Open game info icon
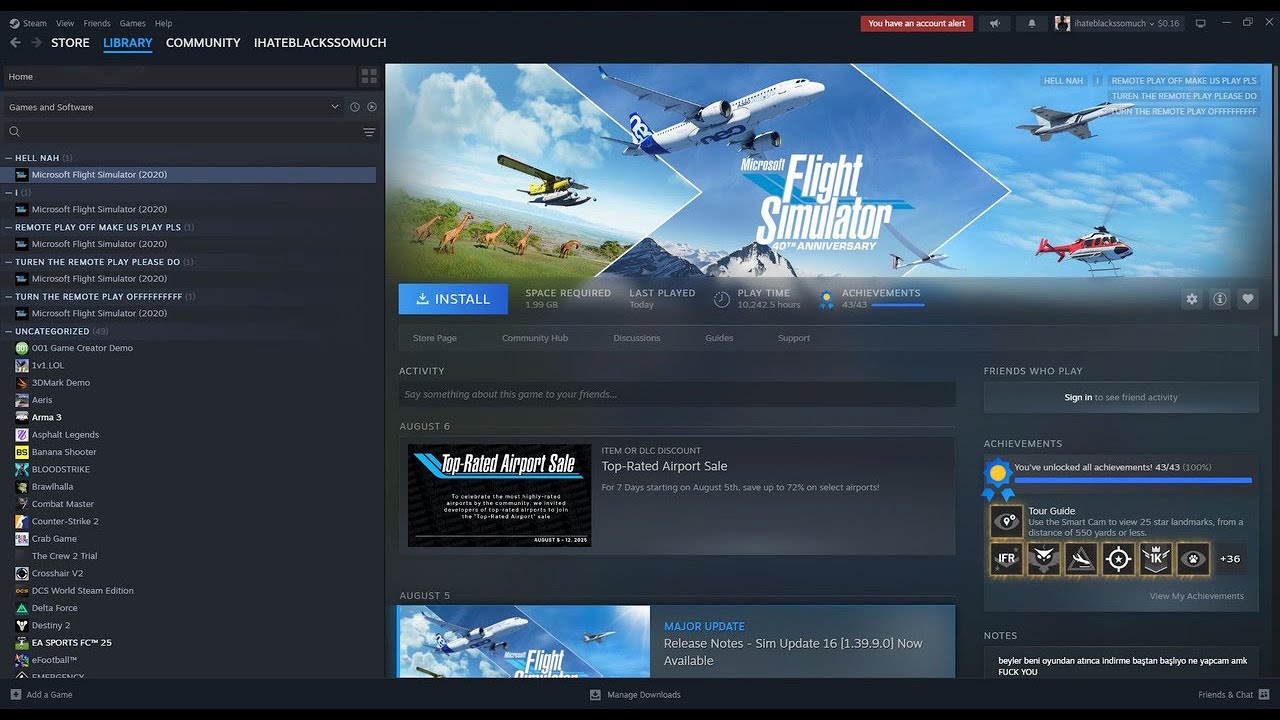 [1219, 299]
